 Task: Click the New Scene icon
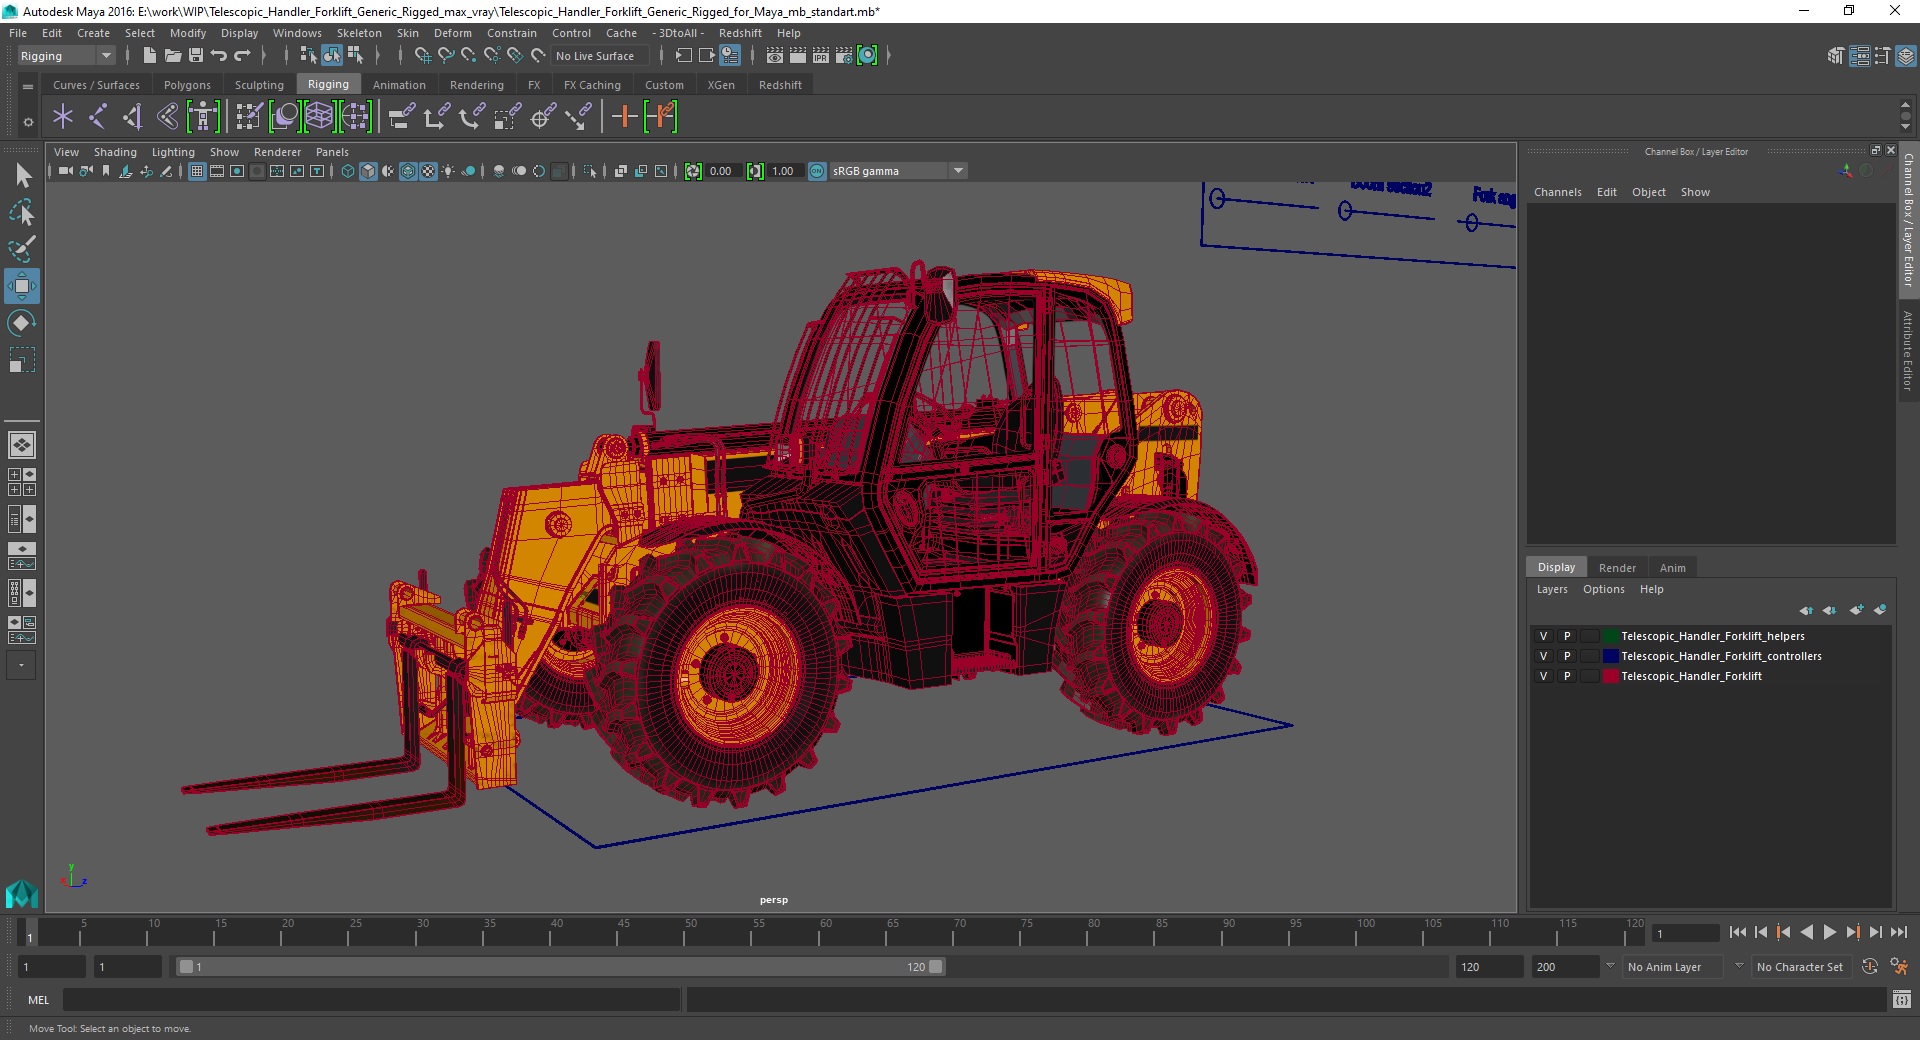149,56
